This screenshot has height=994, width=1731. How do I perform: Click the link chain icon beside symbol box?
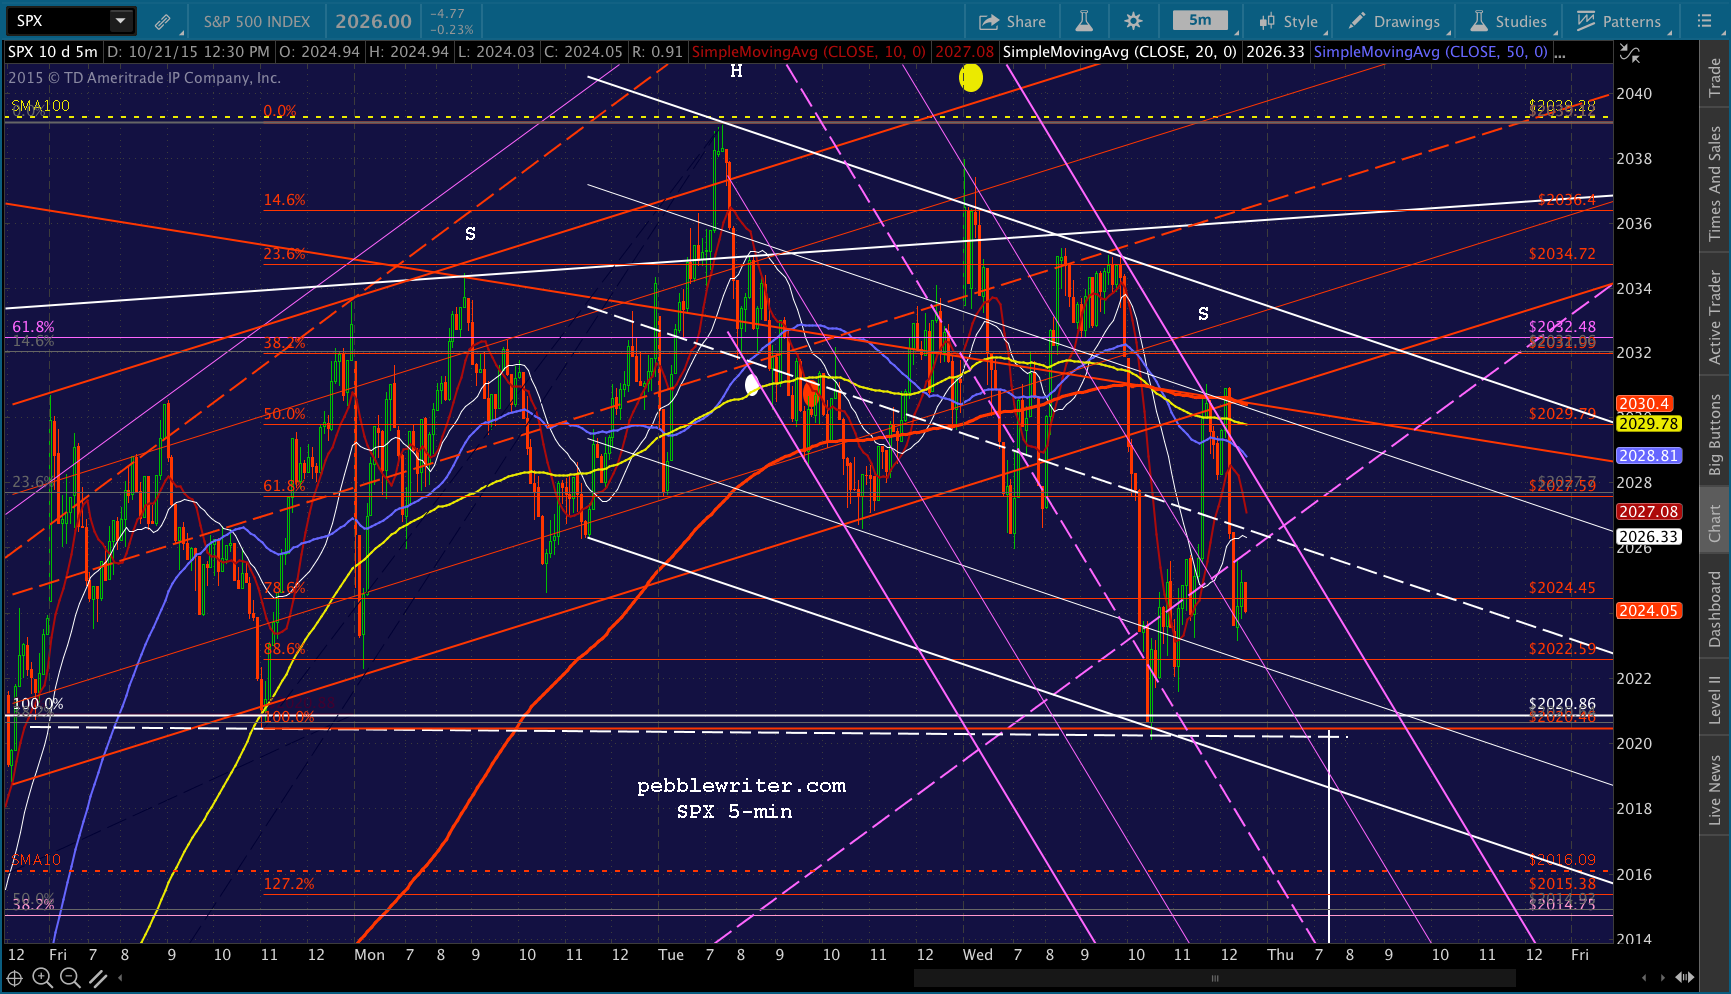(x=162, y=21)
